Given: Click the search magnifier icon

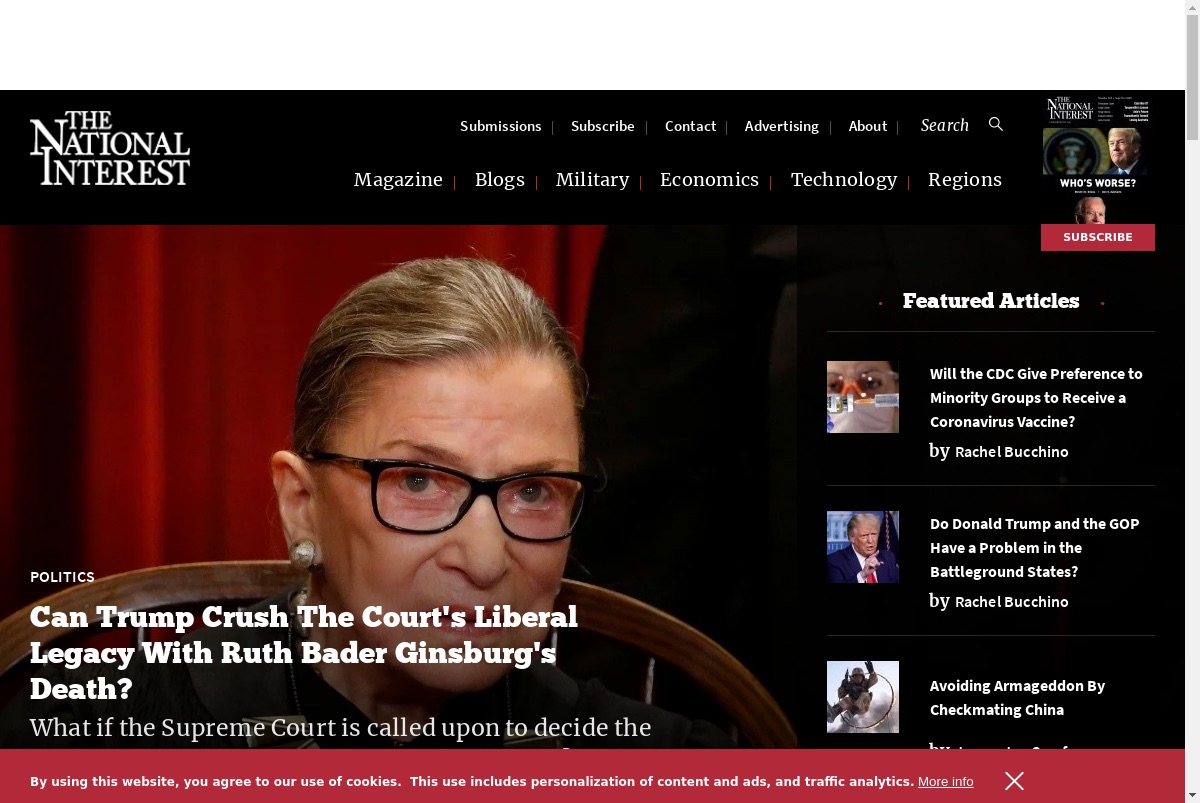Looking at the screenshot, I should point(996,124).
